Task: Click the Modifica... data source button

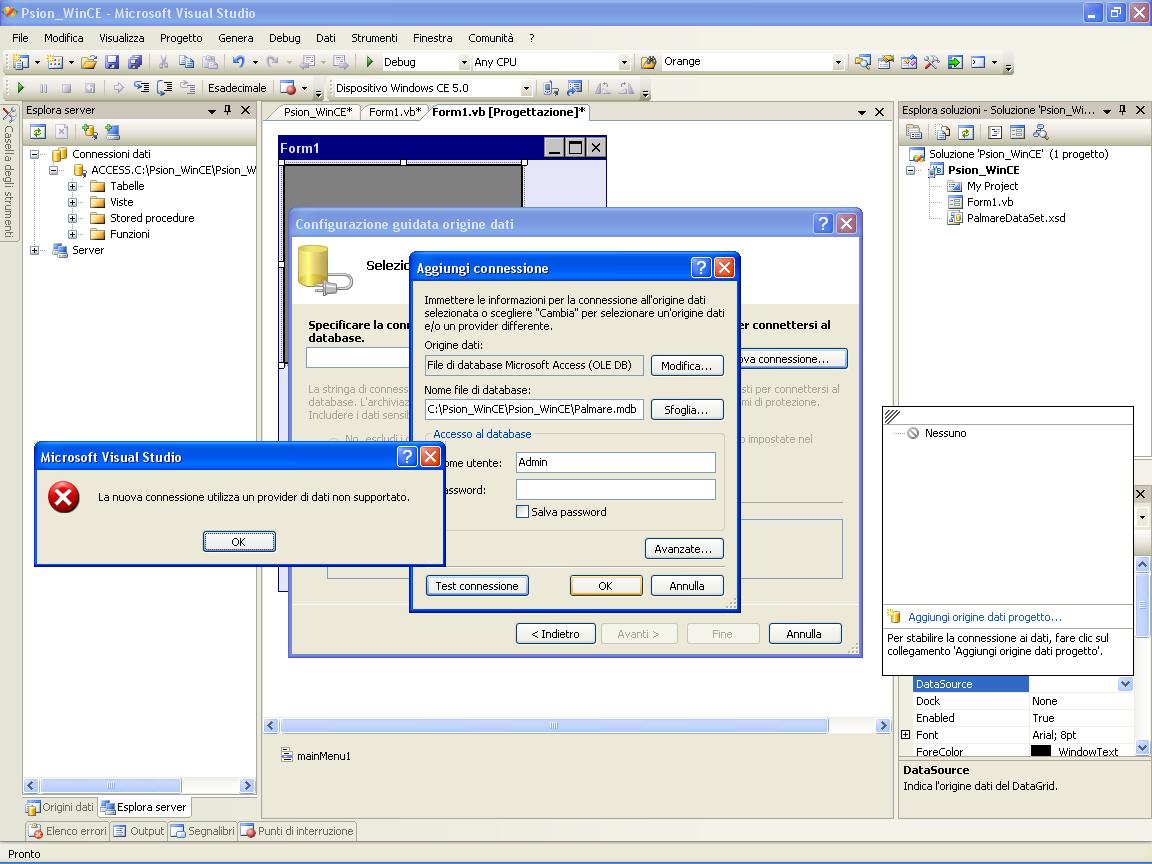Action: pos(686,365)
